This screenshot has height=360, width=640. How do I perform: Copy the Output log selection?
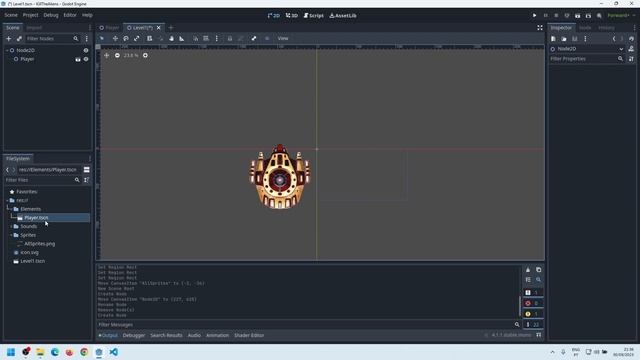tap(538, 270)
